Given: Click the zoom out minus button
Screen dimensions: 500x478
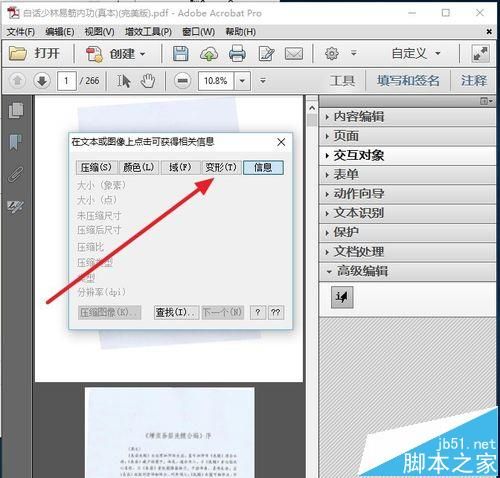Looking at the screenshot, I should pos(182,81).
